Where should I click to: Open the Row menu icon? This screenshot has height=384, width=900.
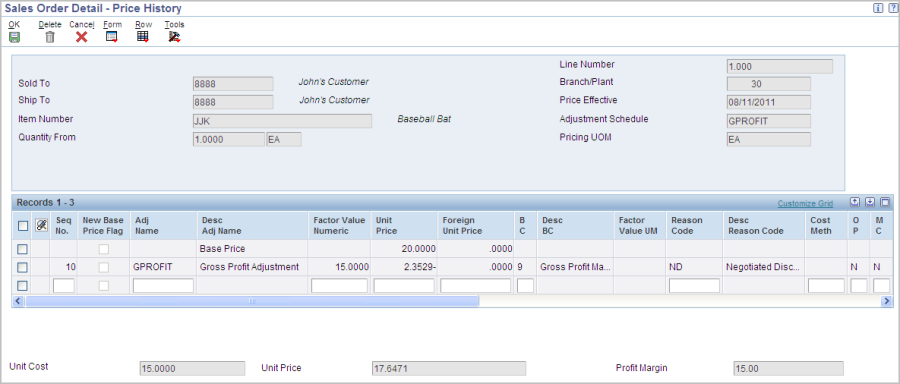point(143,37)
